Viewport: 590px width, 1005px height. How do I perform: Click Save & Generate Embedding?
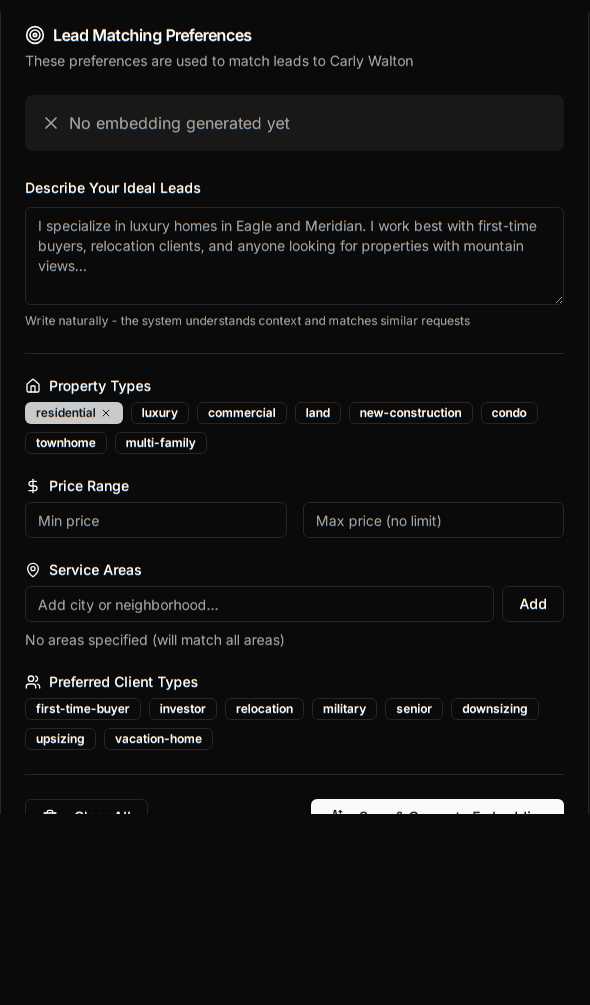click(437, 812)
